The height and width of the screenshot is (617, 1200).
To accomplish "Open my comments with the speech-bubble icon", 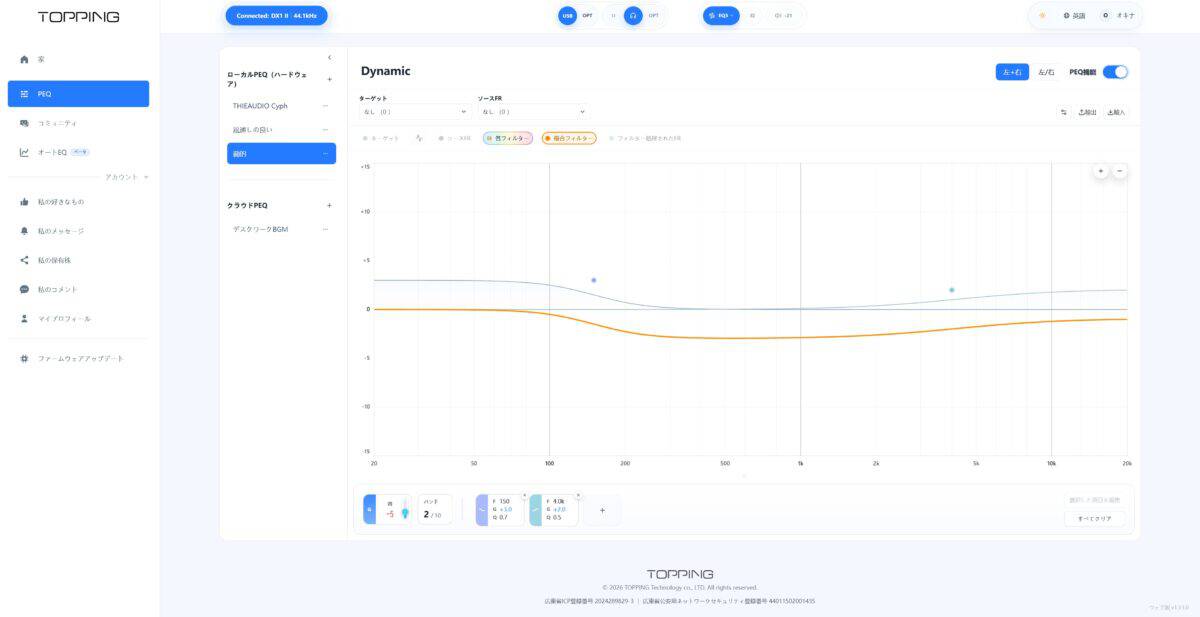I will click(78, 289).
